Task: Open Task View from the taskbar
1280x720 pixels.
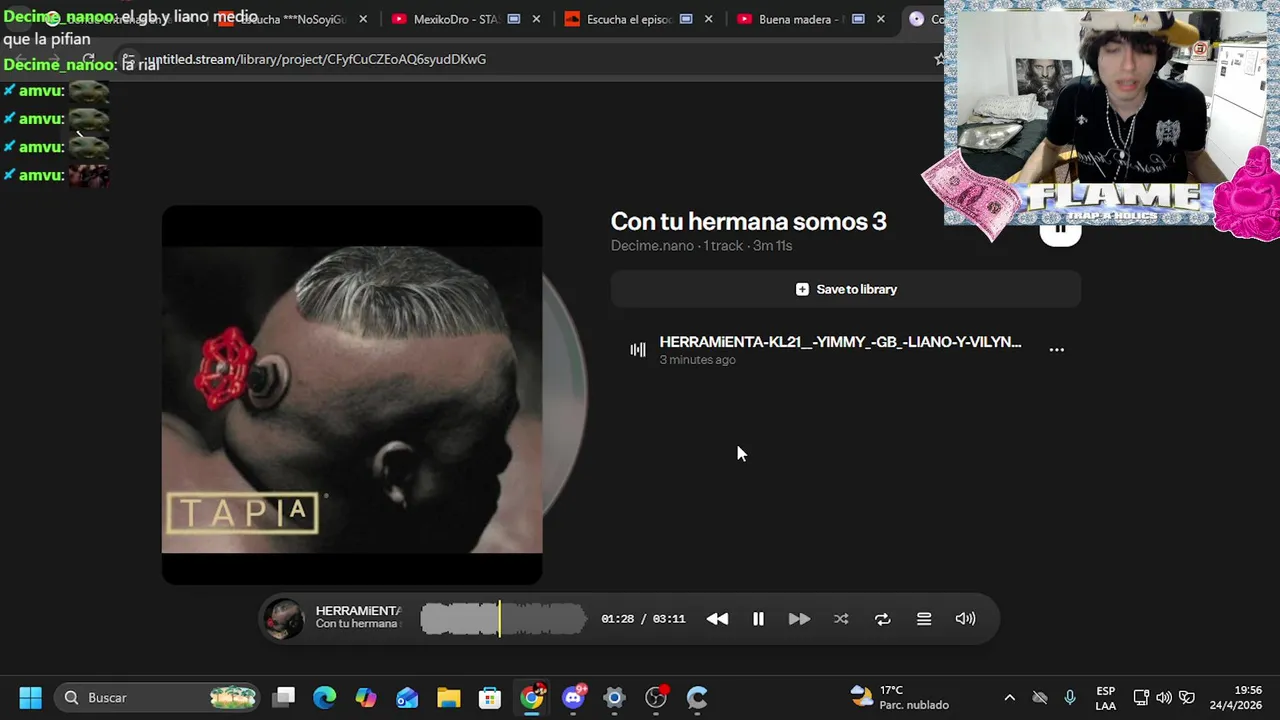Action: coord(284,697)
